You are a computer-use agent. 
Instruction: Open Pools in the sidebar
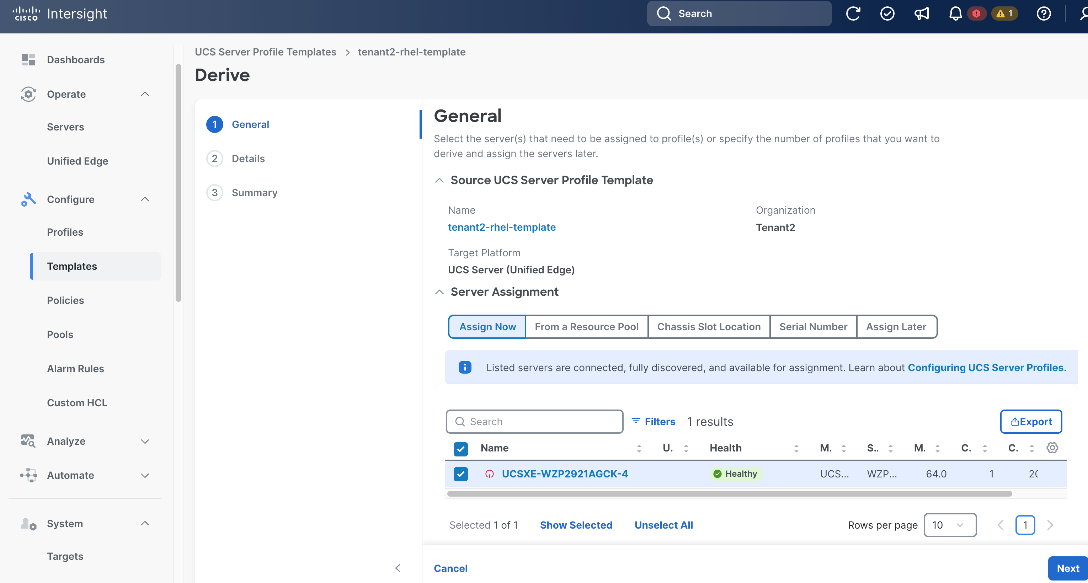tap(60, 335)
